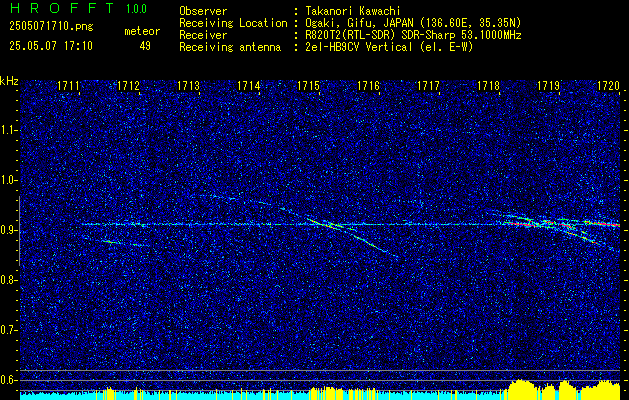This screenshot has width=629, height=400.
Task: Click the 1712 time marker
Action: click(x=128, y=85)
